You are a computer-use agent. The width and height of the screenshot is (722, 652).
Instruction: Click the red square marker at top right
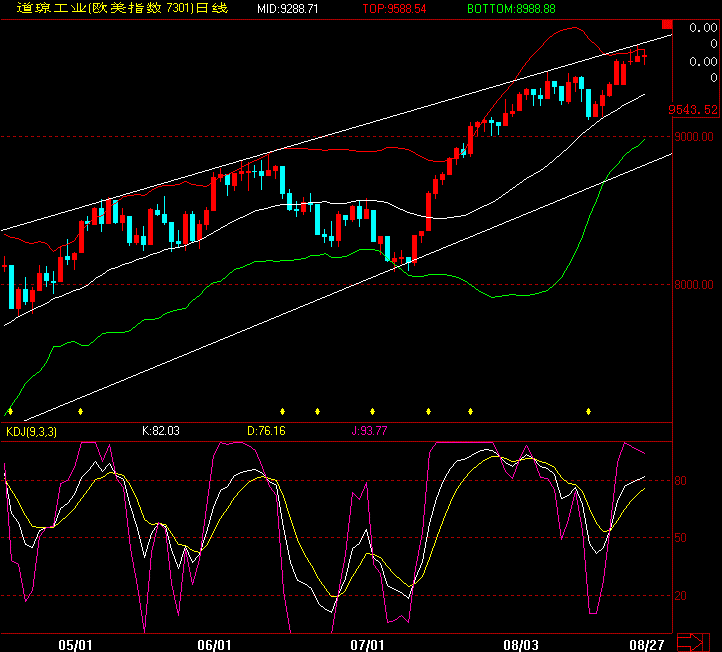coord(667,24)
